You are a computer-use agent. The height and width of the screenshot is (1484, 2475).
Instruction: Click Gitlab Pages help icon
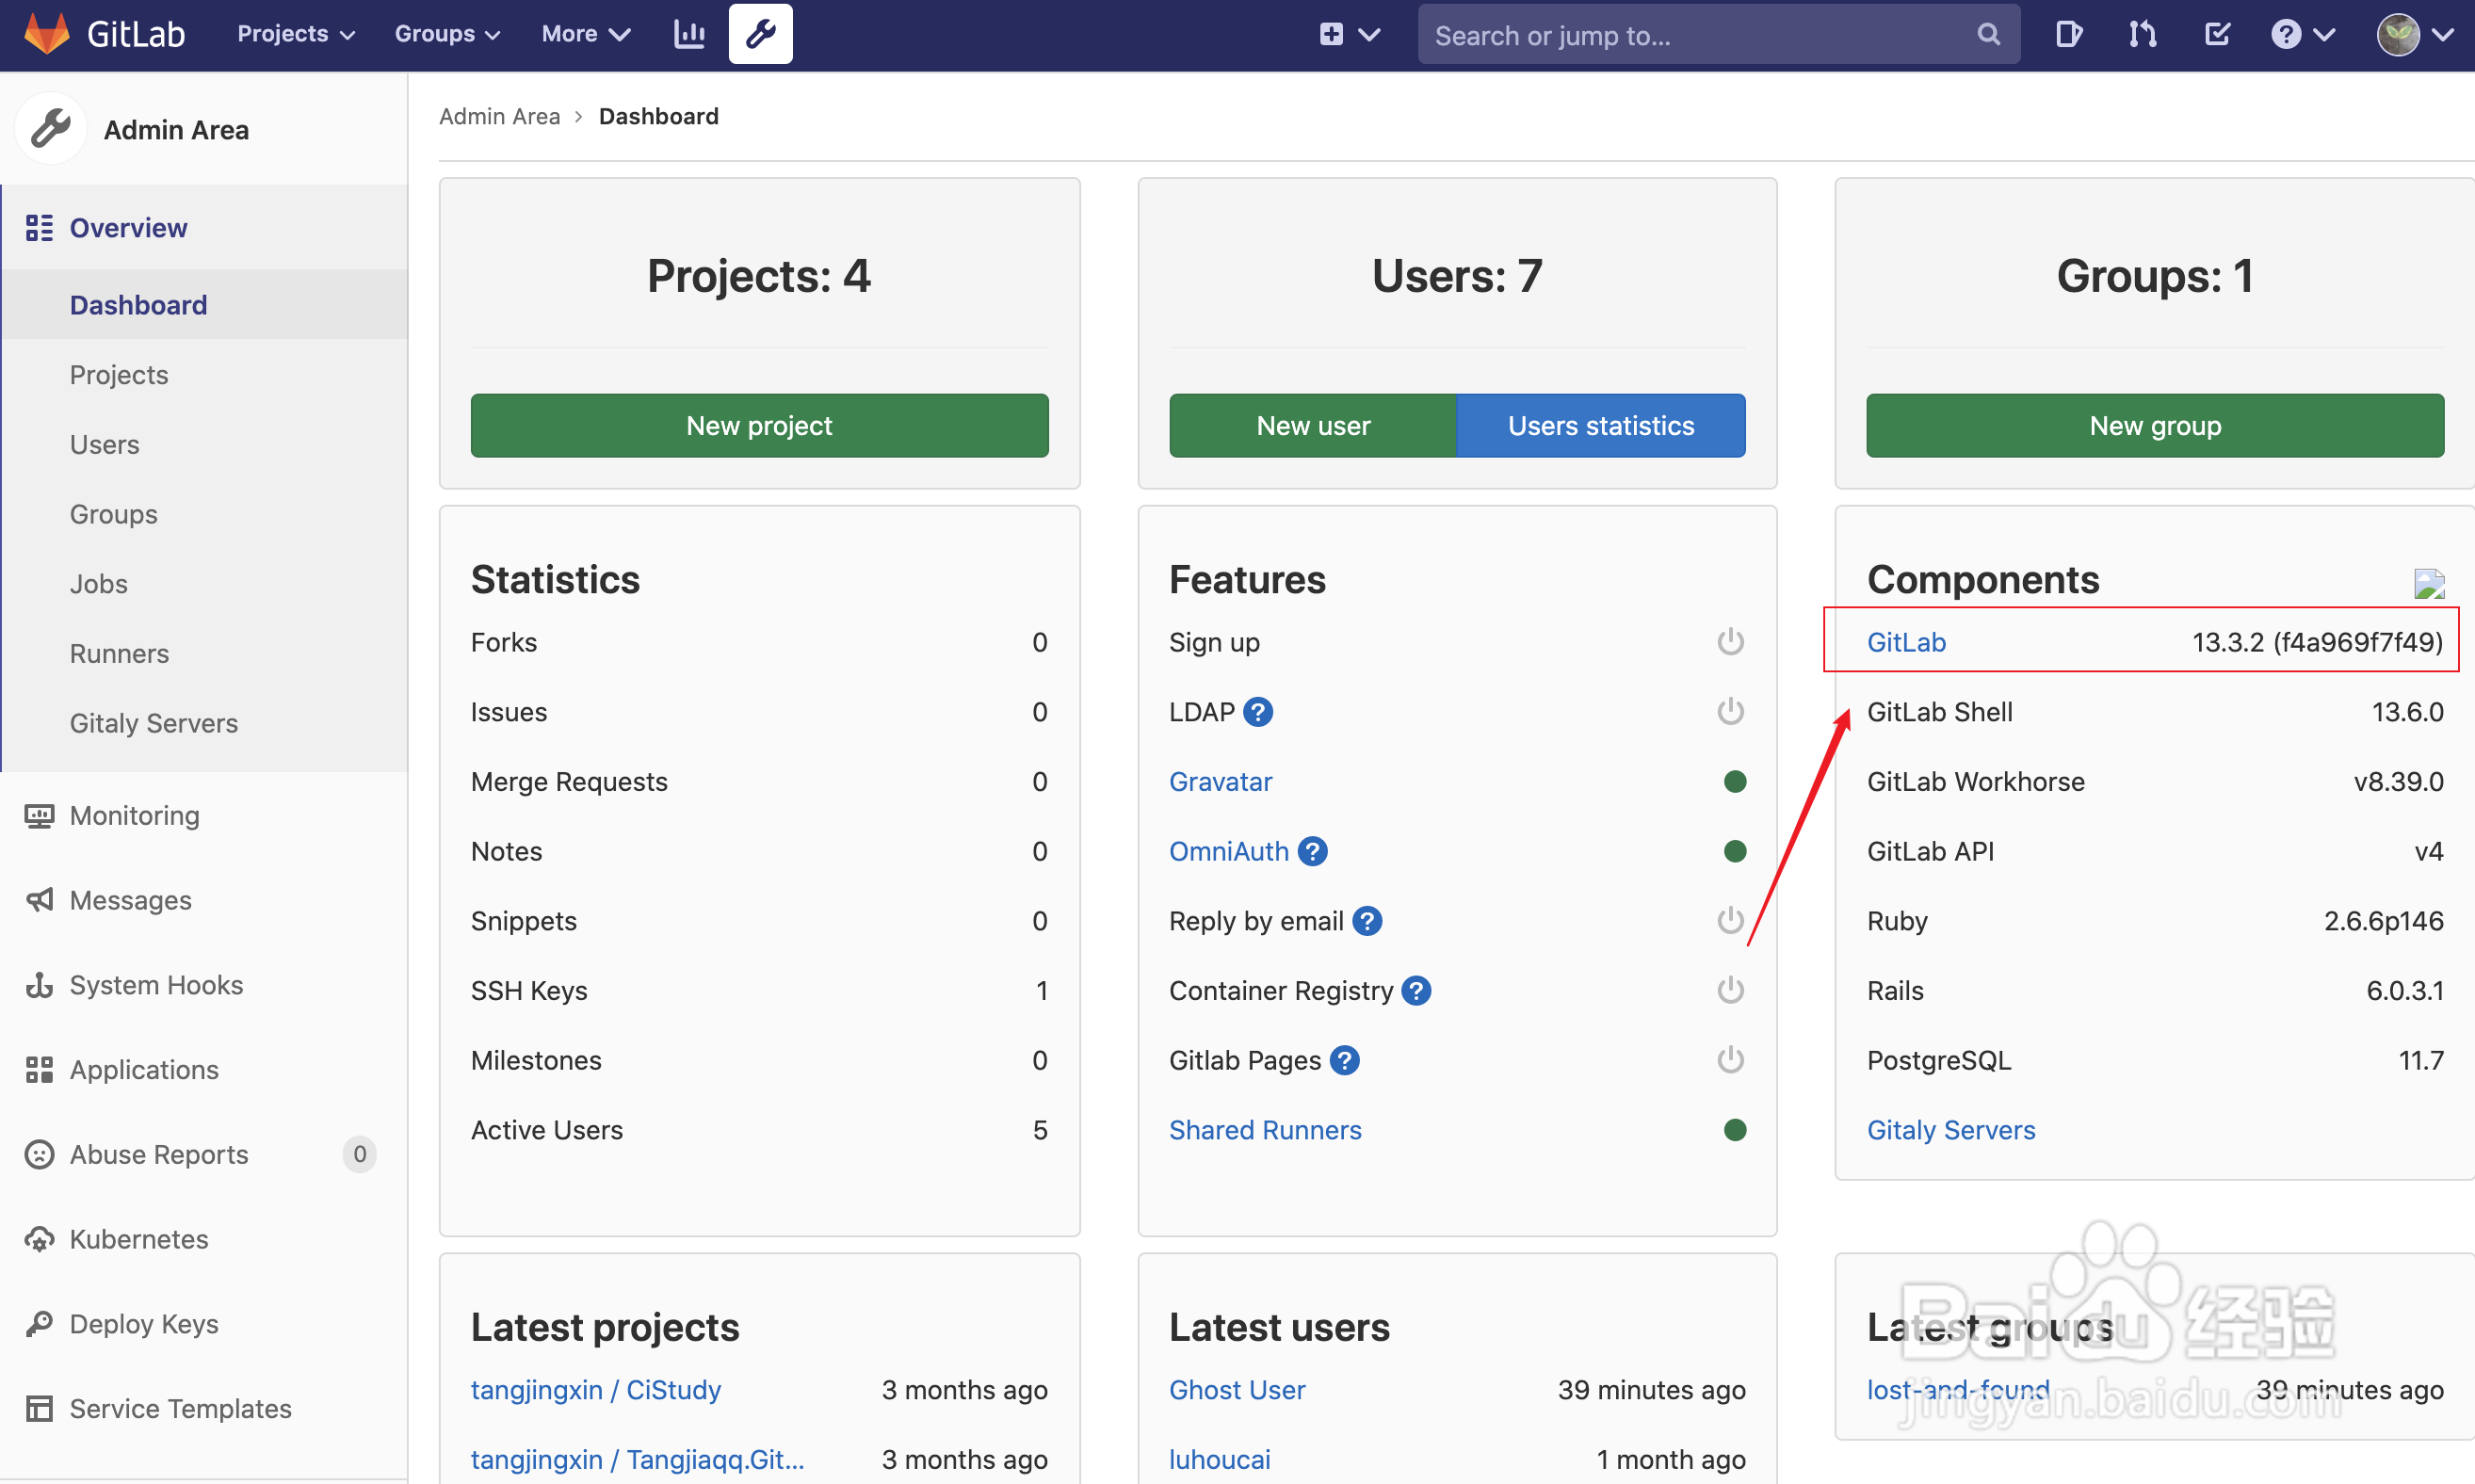tap(1344, 1060)
